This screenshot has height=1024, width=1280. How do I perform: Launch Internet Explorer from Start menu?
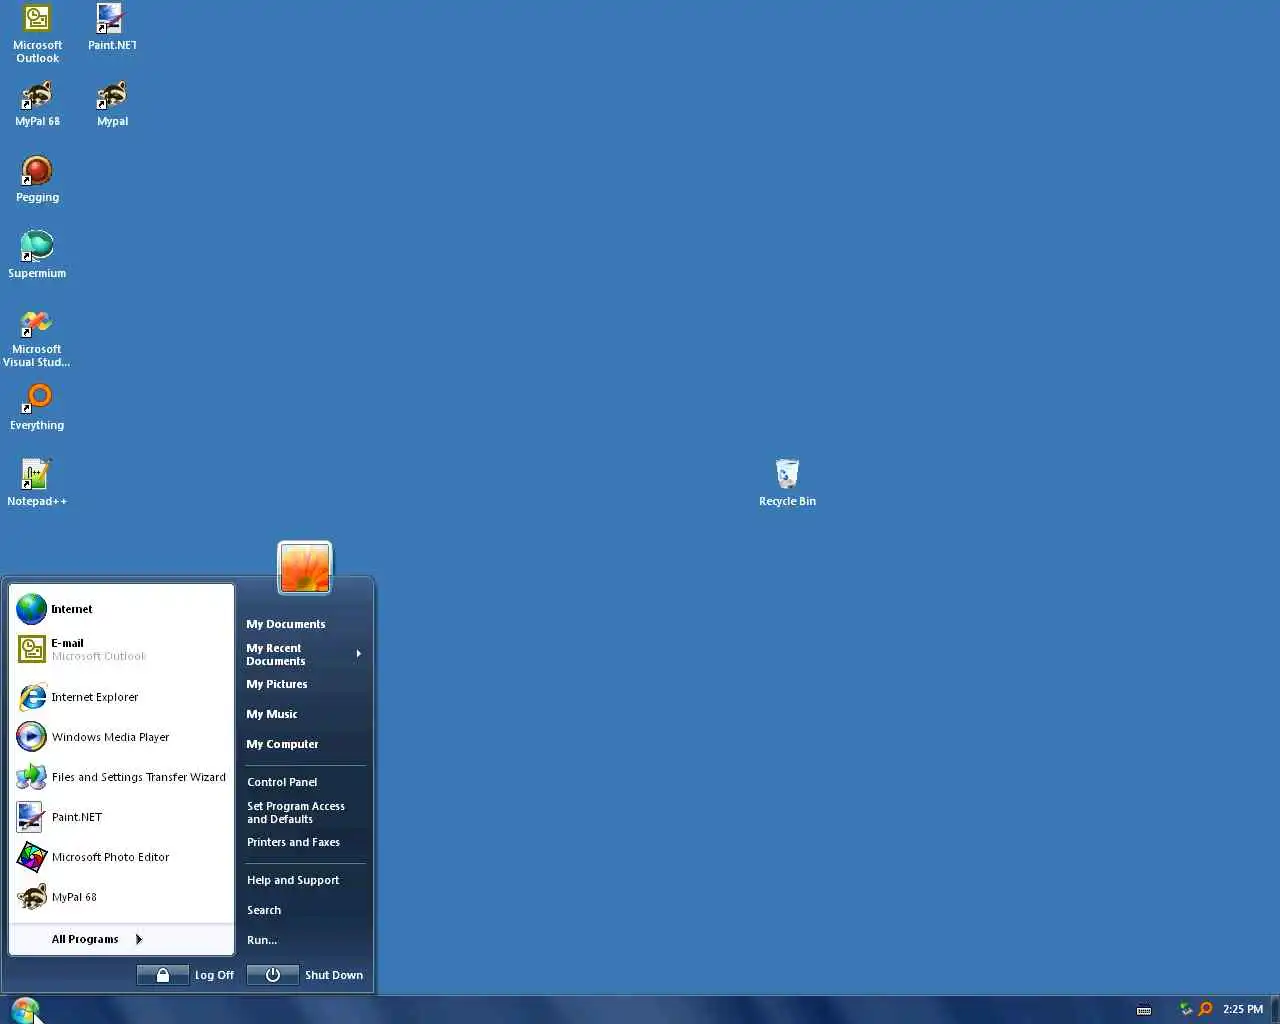pyautogui.click(x=122, y=697)
